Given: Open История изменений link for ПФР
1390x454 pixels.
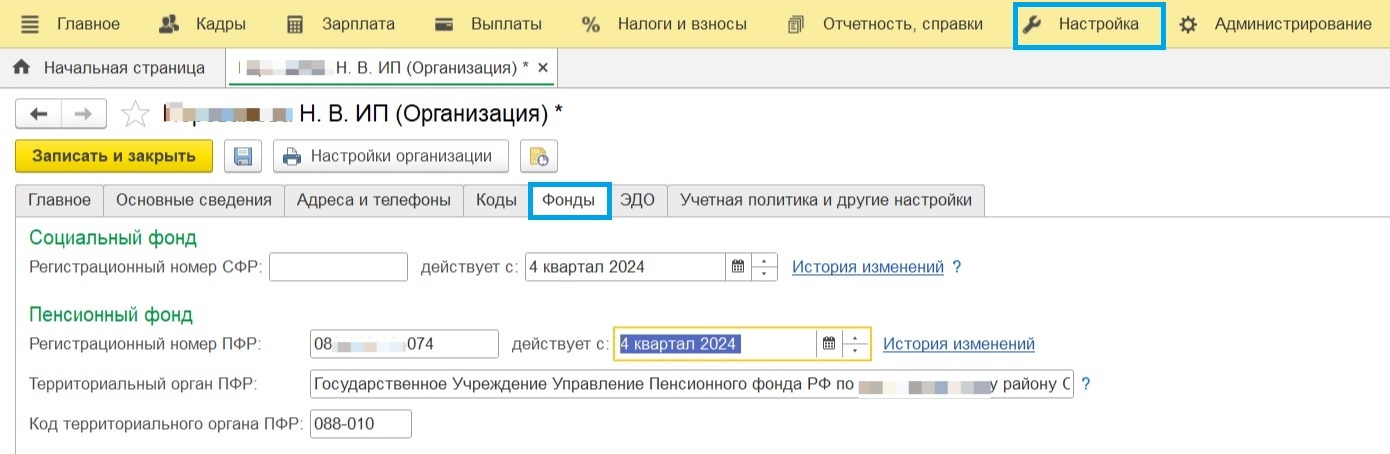Looking at the screenshot, I should pyautogui.click(x=959, y=344).
